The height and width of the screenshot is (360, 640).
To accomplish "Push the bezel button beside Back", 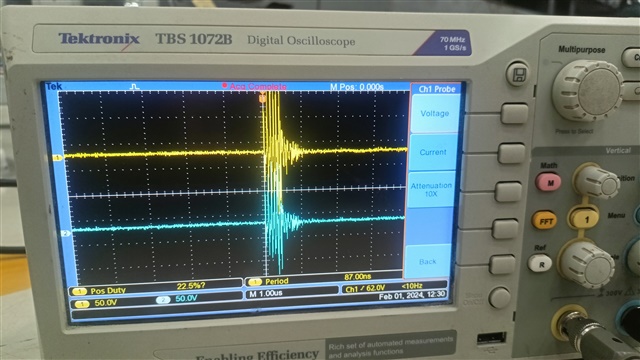I will [x=503, y=264].
